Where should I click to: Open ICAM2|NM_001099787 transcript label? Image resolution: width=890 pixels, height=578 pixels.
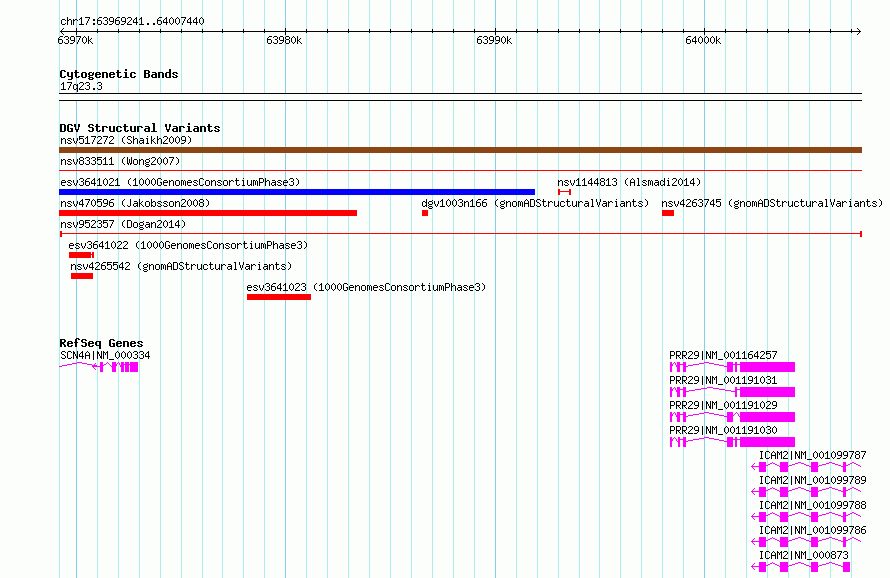813,455
